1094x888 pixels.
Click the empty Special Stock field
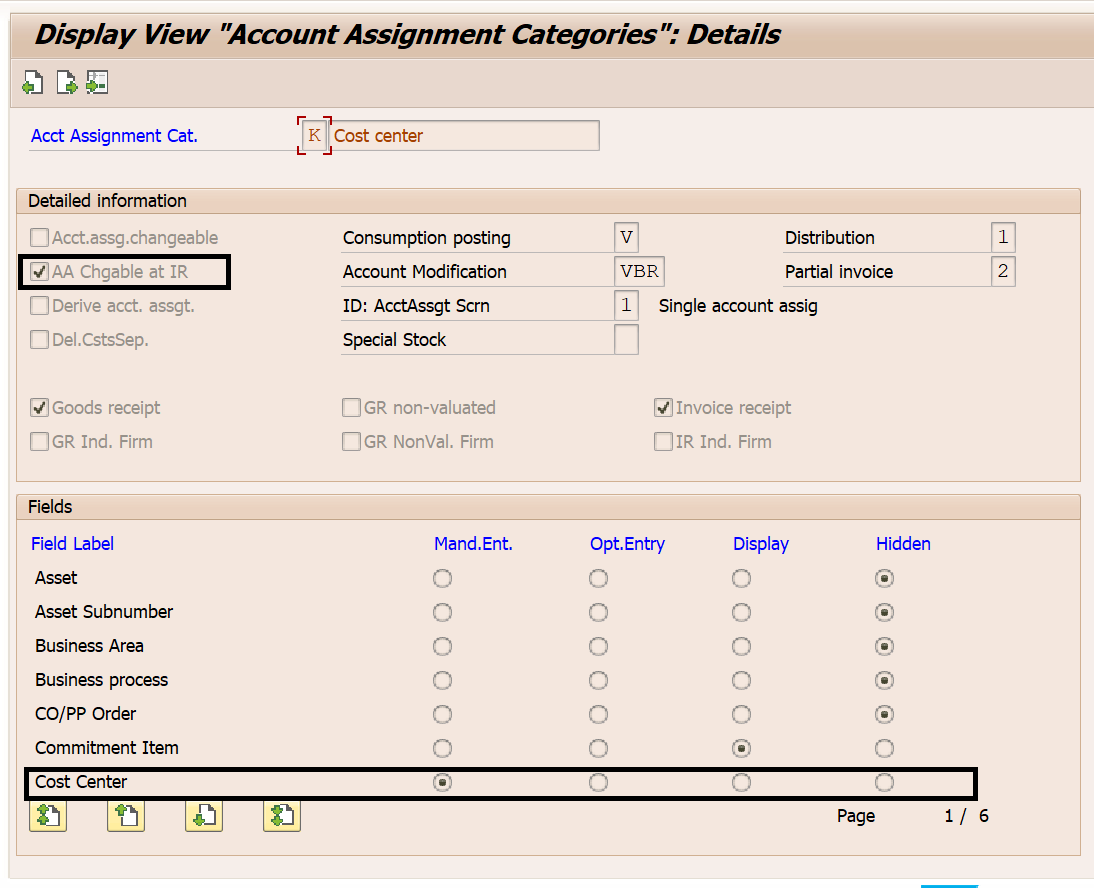point(626,340)
